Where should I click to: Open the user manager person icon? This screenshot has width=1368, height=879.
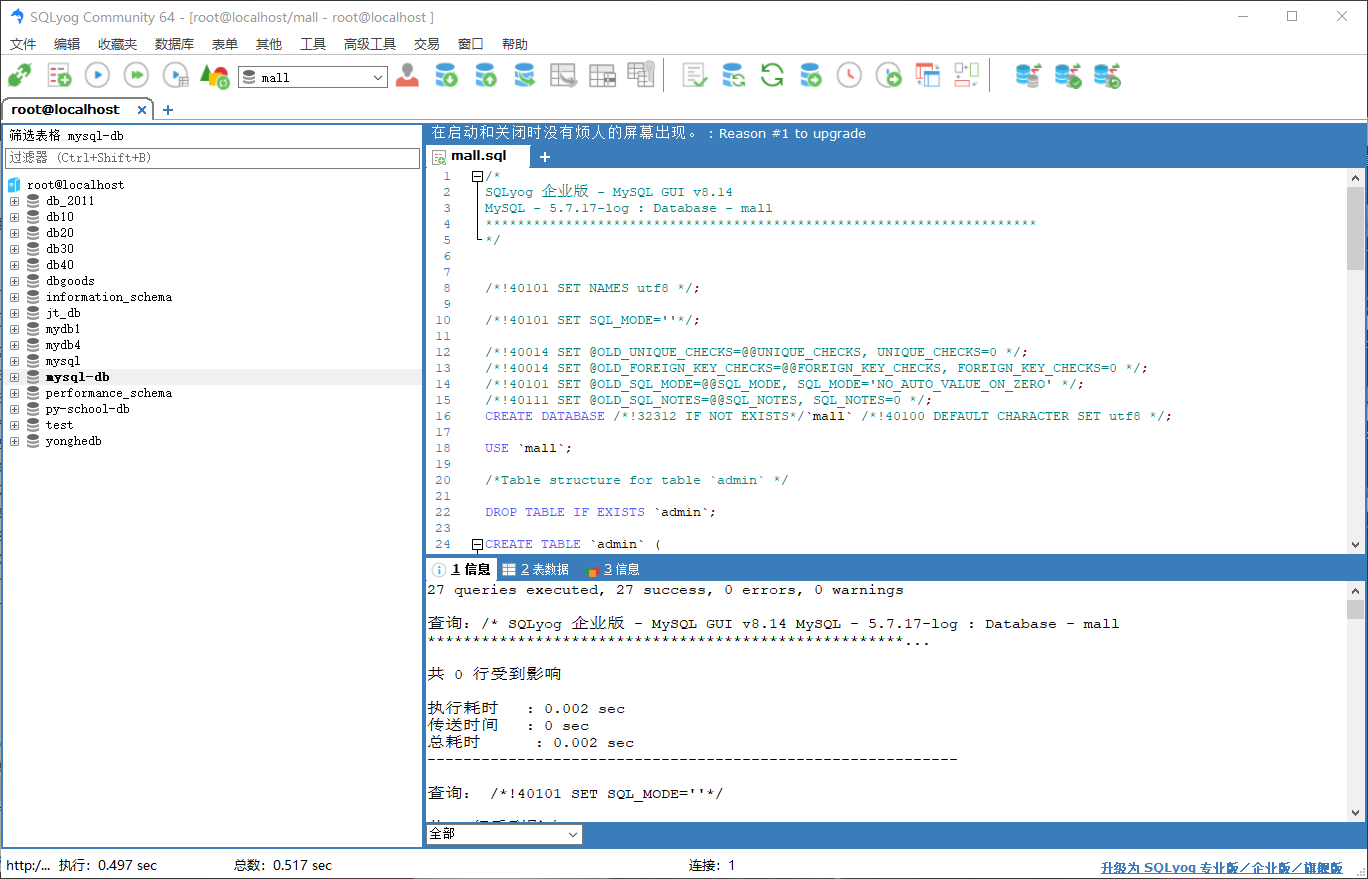(x=407, y=75)
